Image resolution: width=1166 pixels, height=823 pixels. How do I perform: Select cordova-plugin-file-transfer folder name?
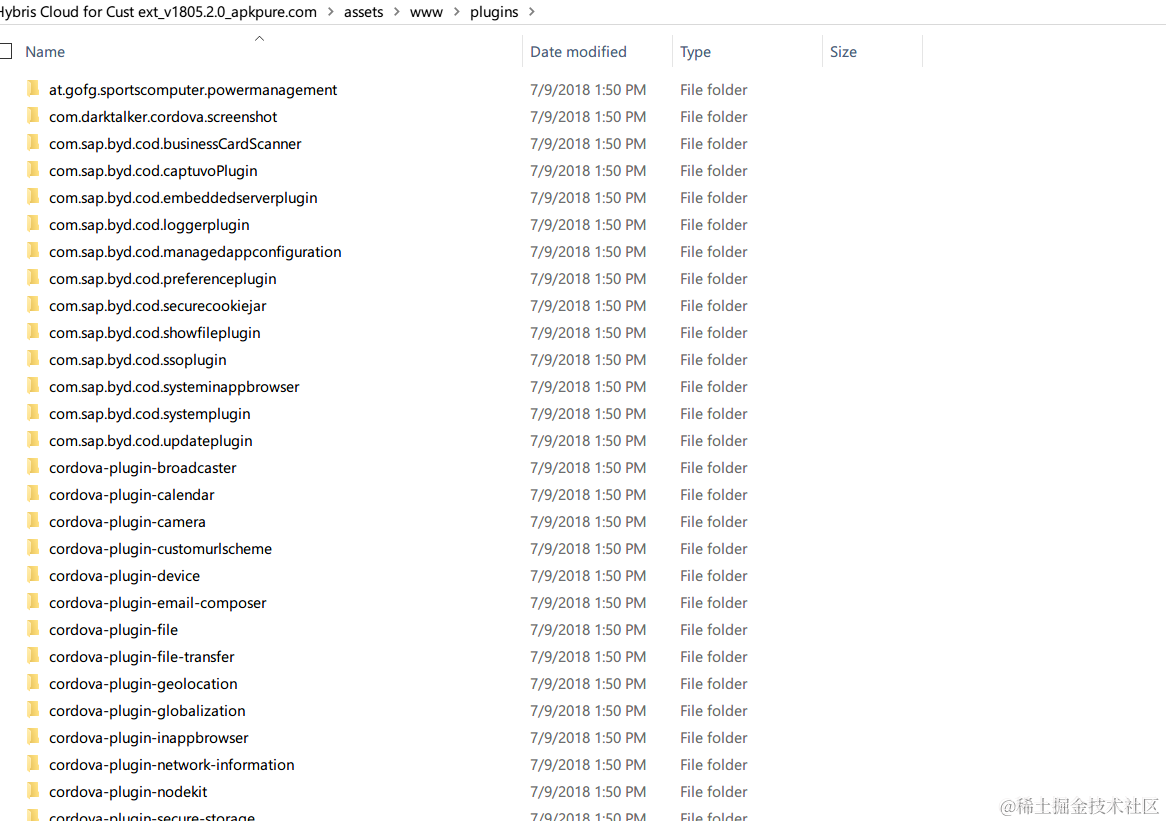point(141,657)
